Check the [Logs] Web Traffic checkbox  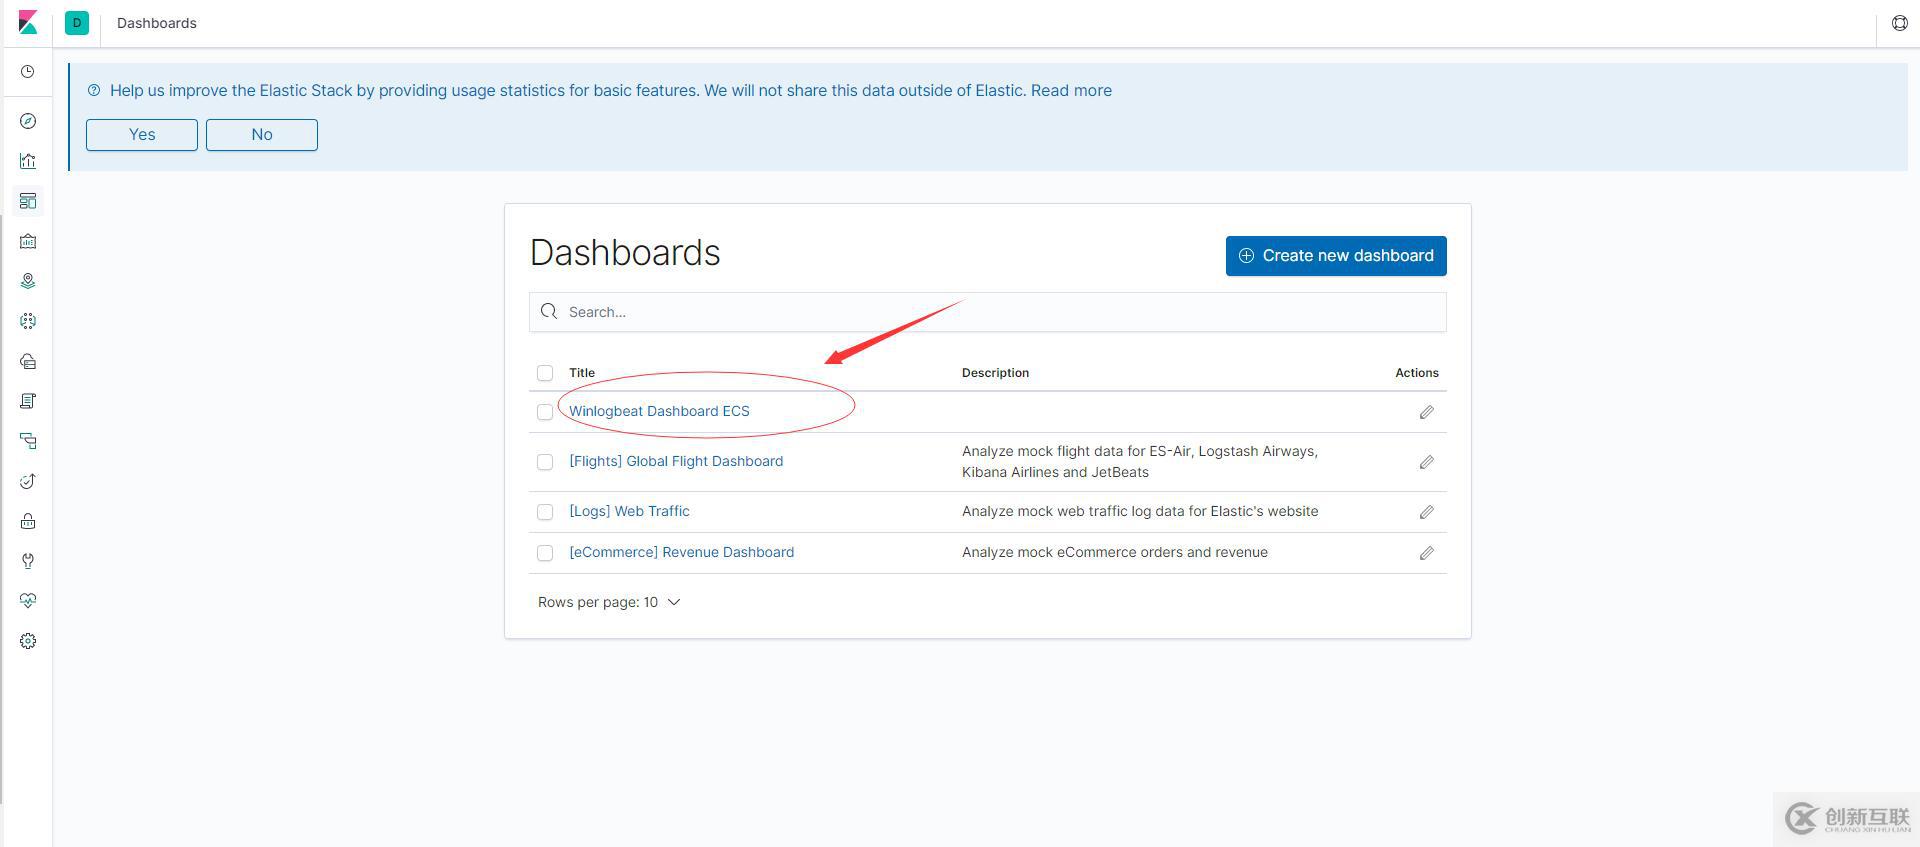(545, 512)
